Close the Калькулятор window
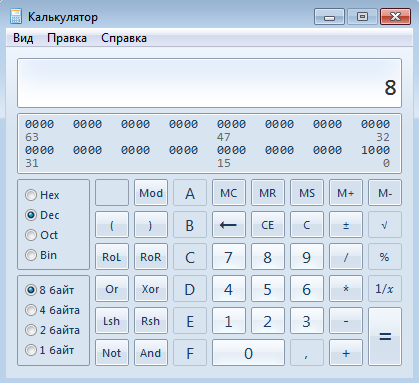The image size is (419, 383). [395, 17]
